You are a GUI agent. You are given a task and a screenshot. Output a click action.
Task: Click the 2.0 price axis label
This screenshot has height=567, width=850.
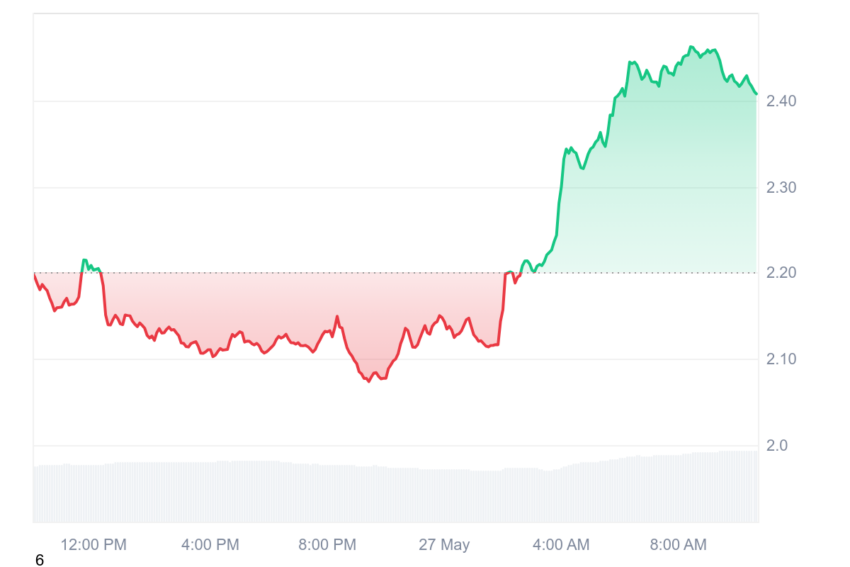(x=777, y=446)
